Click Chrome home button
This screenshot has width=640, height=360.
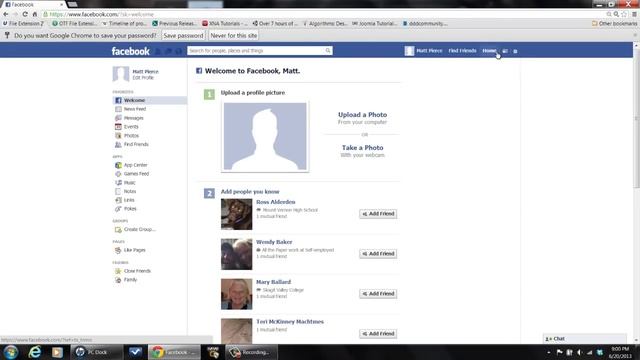[x=35, y=14]
